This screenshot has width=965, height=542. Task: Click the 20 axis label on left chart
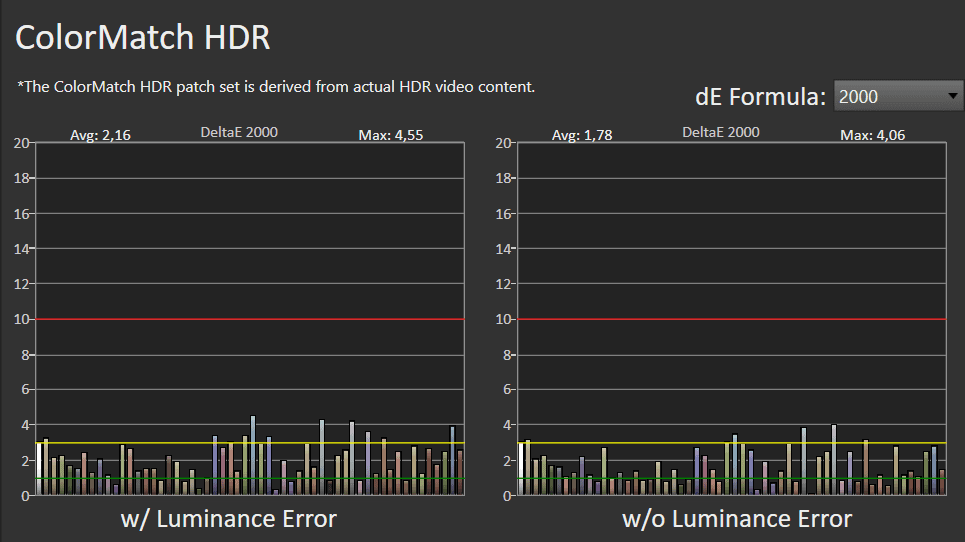tap(21, 143)
